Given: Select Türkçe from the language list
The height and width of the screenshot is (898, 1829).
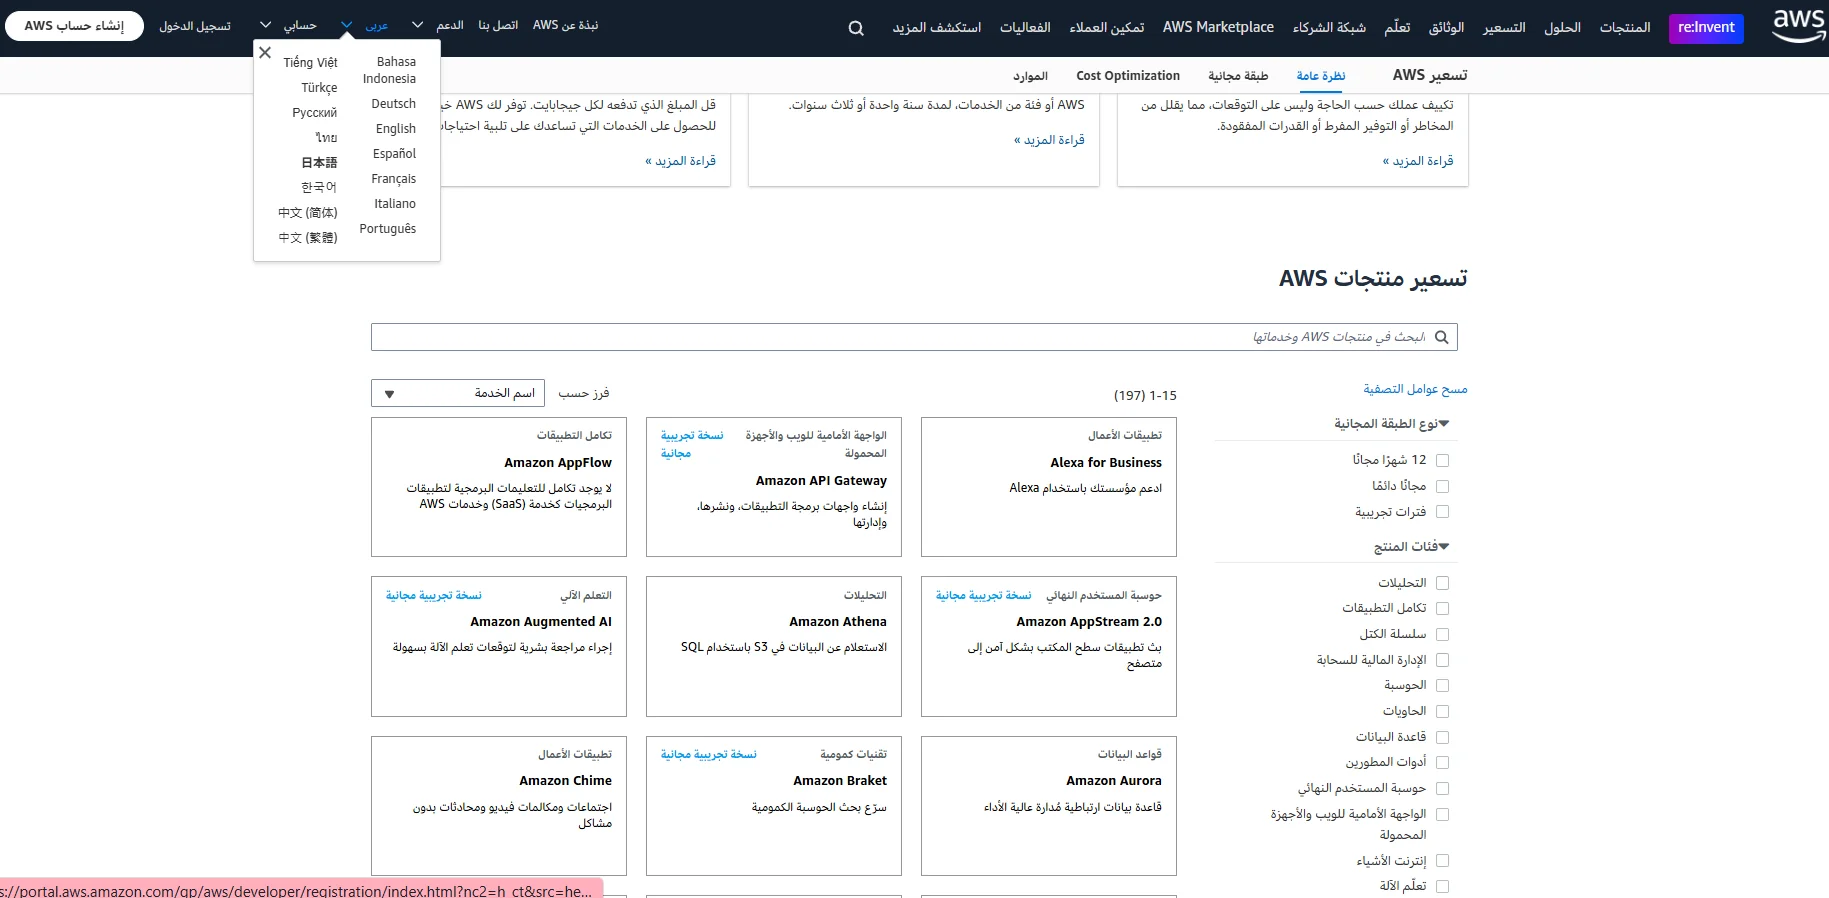Looking at the screenshot, I should (320, 88).
